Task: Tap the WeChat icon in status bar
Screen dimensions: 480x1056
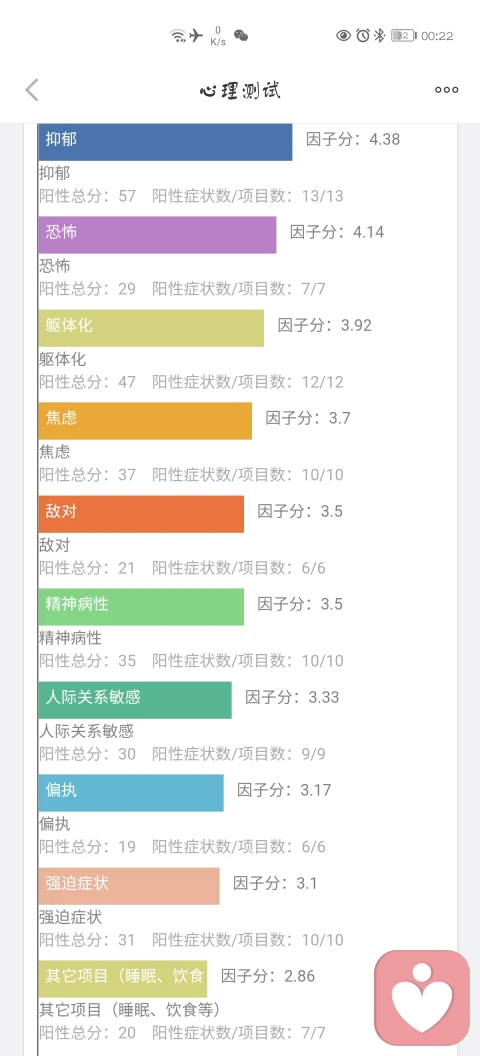Action: 240,36
